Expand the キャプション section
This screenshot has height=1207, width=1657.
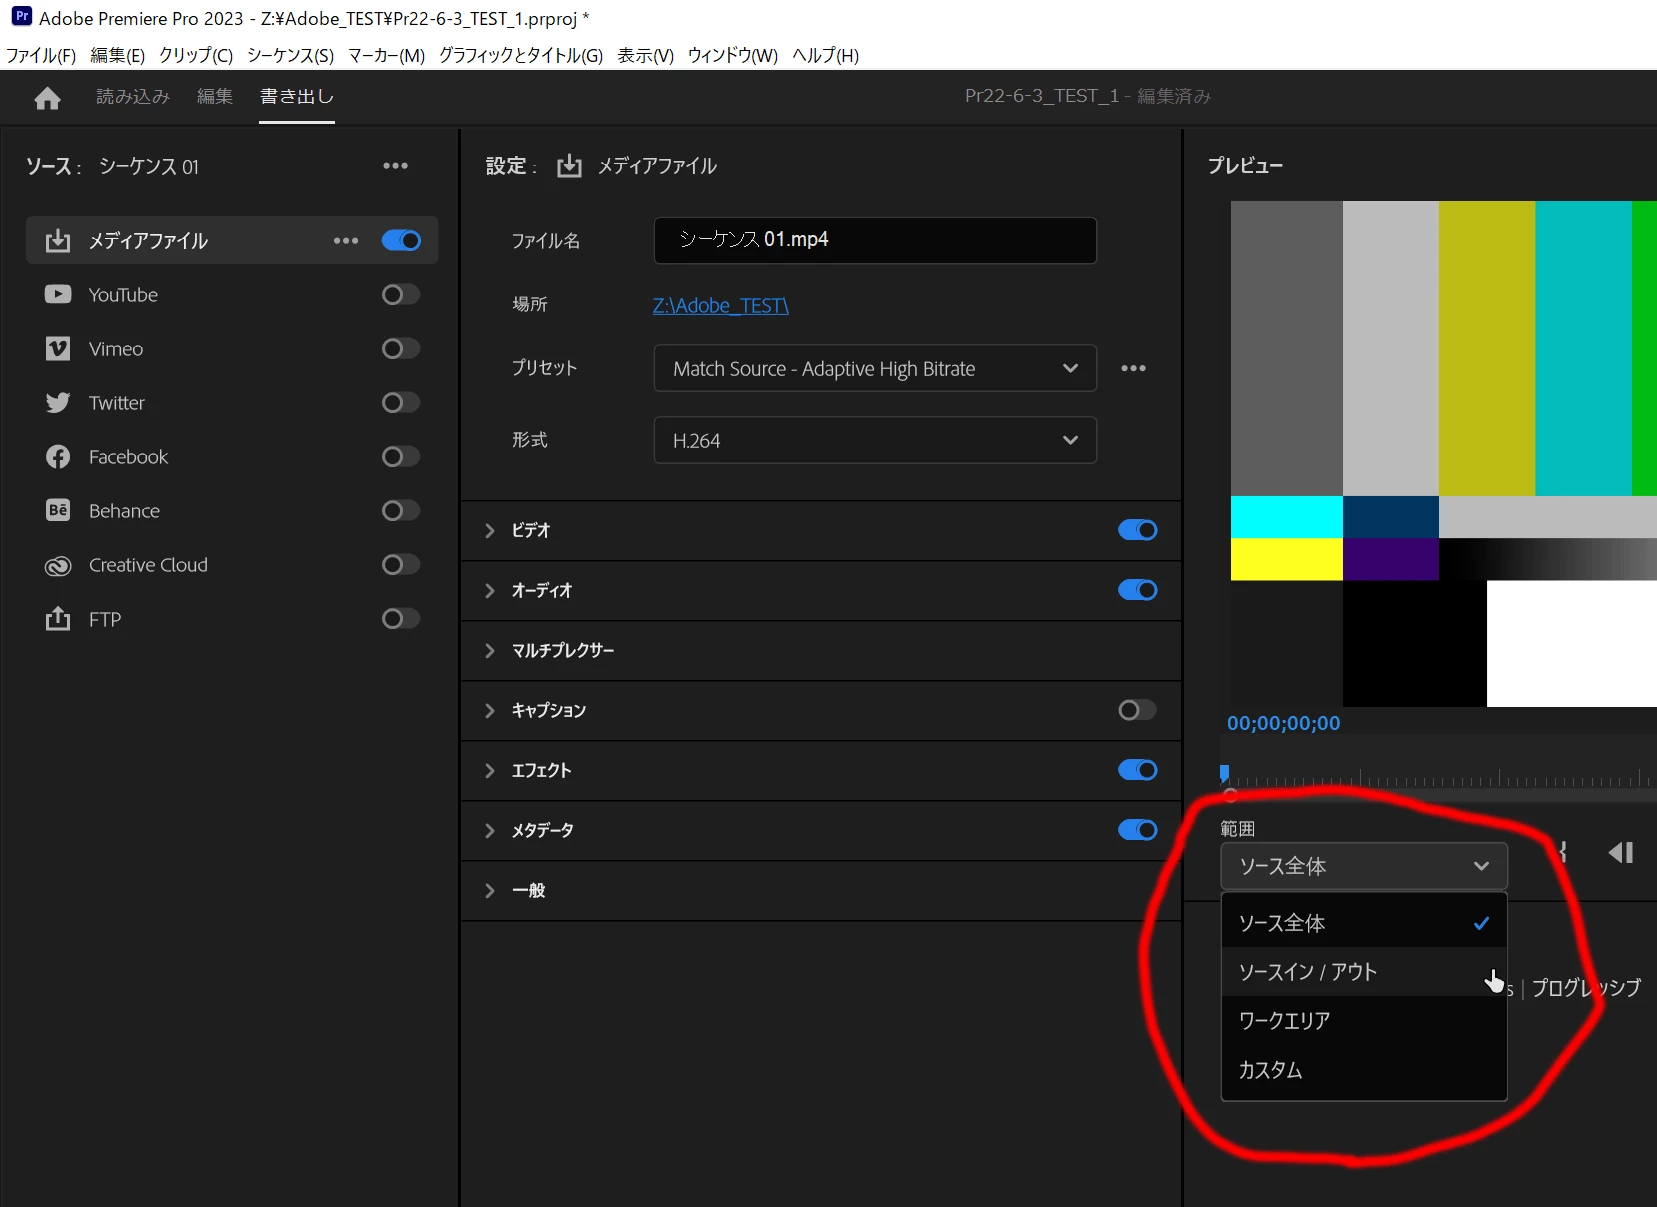(490, 711)
